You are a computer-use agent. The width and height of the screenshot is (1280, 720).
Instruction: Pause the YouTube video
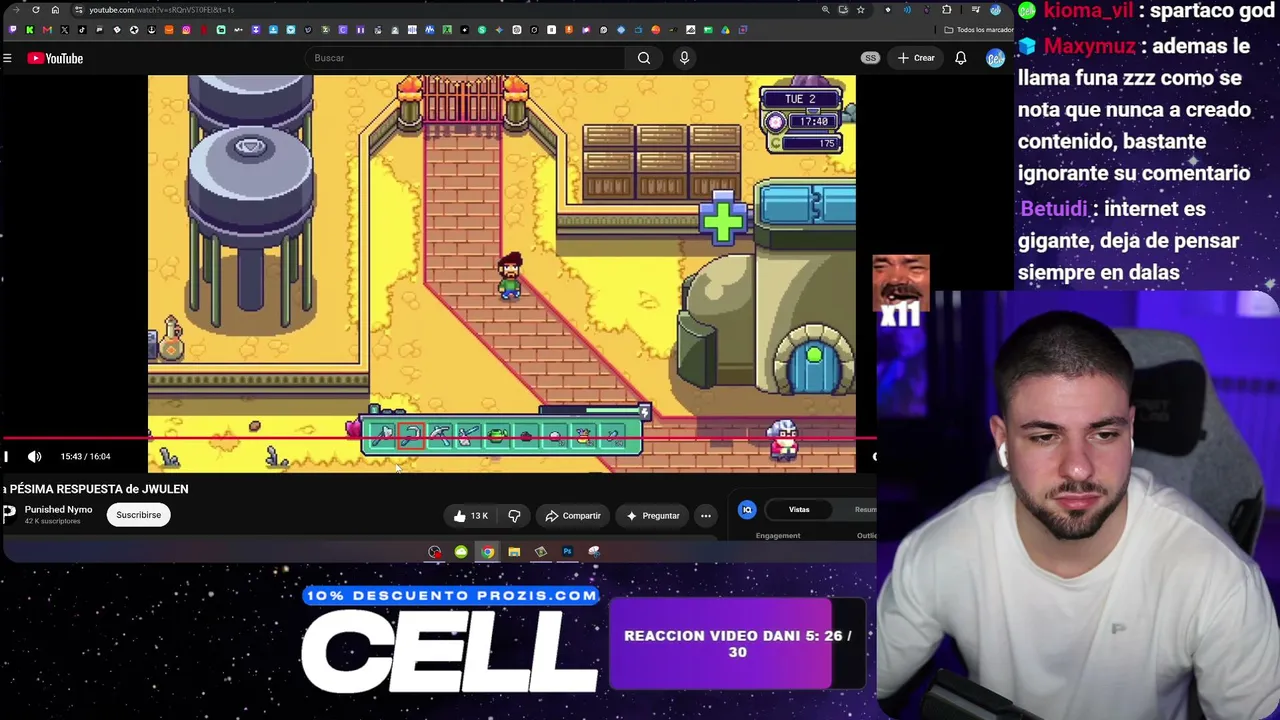[x=6, y=457]
